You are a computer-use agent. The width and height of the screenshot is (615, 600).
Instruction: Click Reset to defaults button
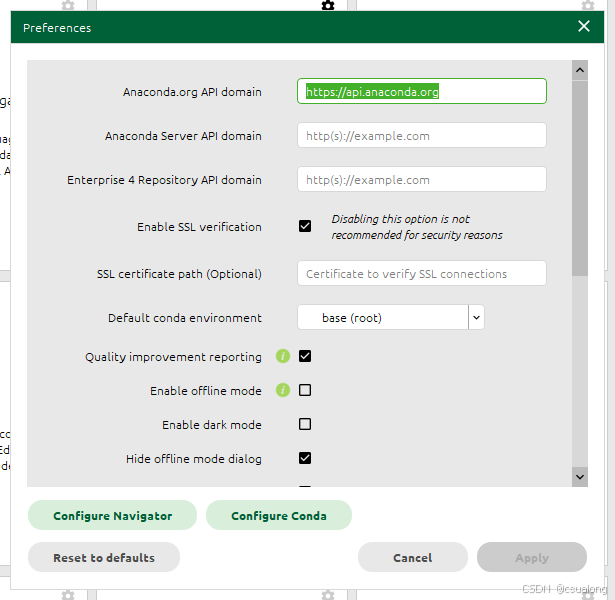[104, 557]
